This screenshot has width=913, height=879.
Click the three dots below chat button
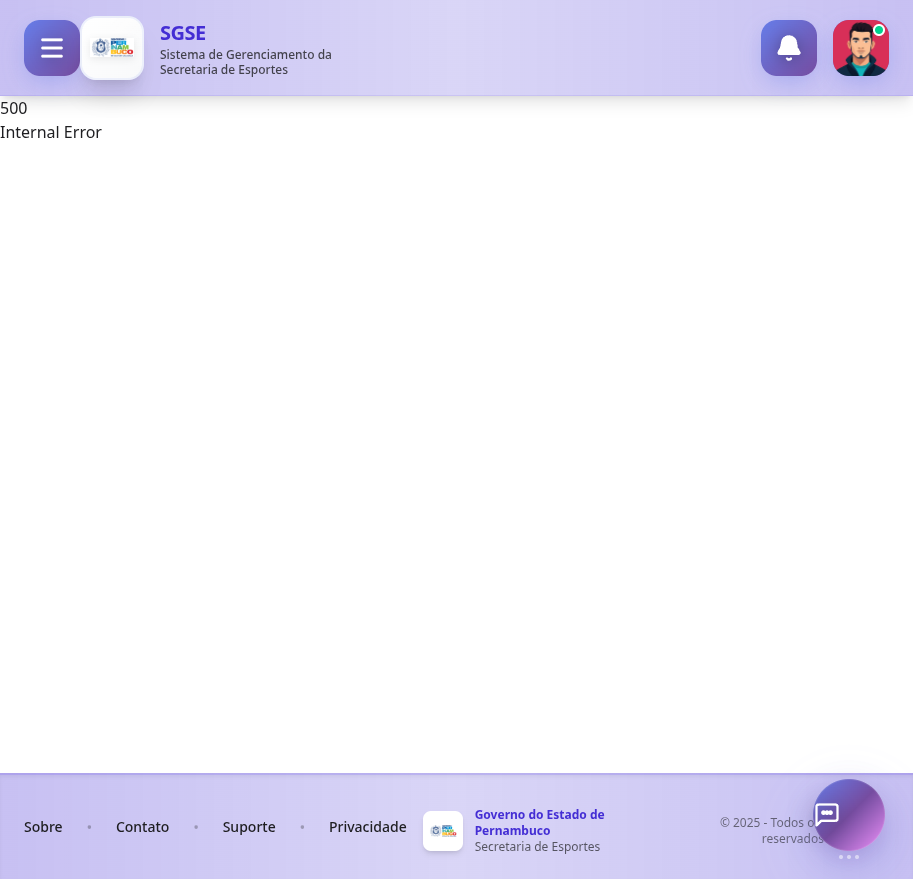pos(848,857)
